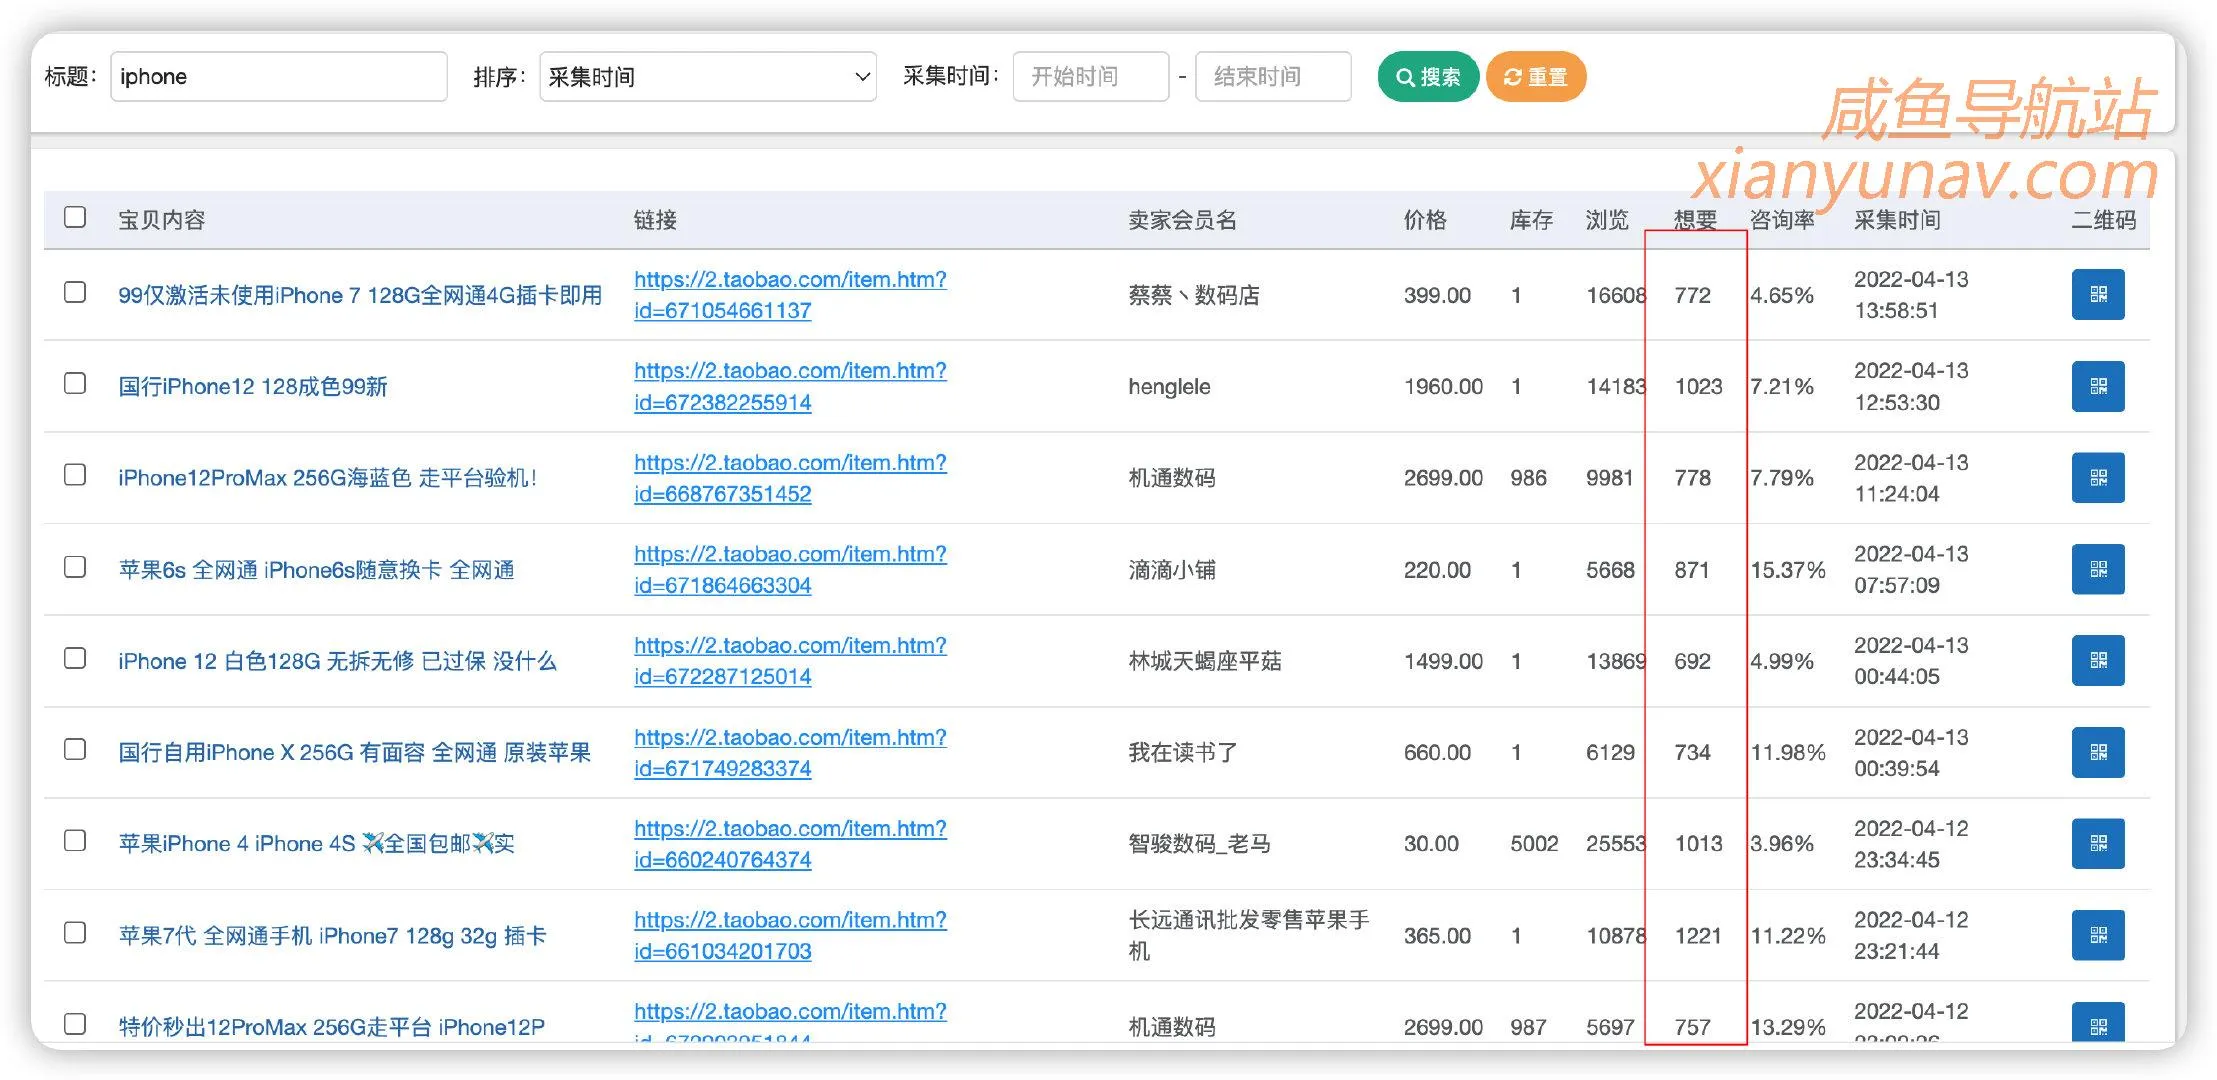The height and width of the screenshot is (1080, 2217).
Task: Open QR code for 苹果6s 全网通 row
Action: point(2098,568)
